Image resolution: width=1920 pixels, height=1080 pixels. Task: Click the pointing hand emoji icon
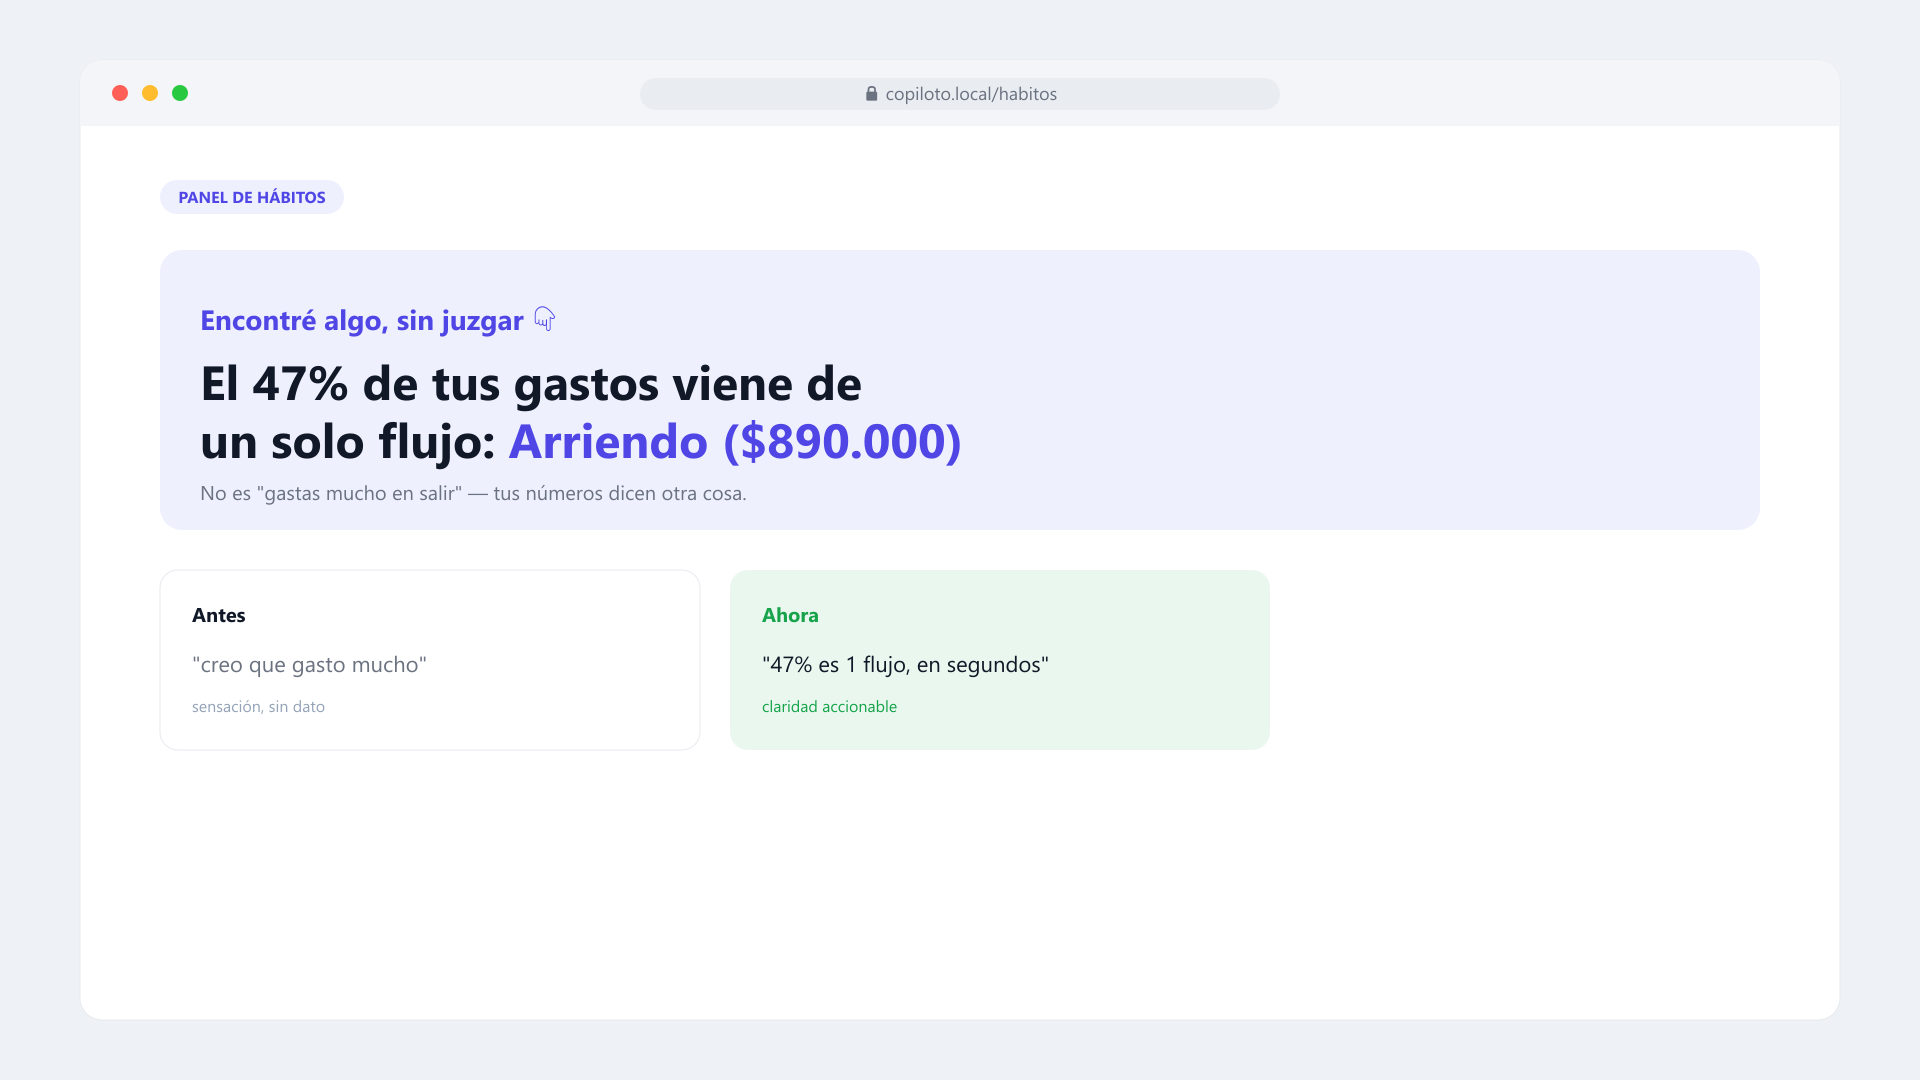point(544,319)
